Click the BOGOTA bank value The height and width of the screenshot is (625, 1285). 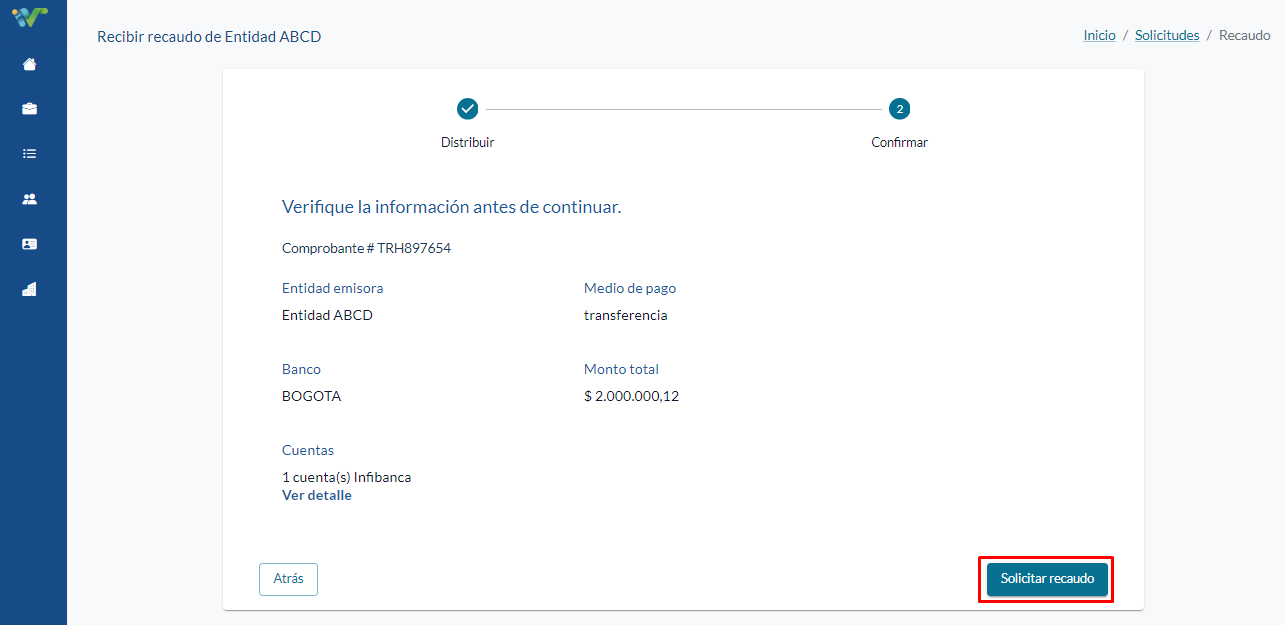point(311,396)
